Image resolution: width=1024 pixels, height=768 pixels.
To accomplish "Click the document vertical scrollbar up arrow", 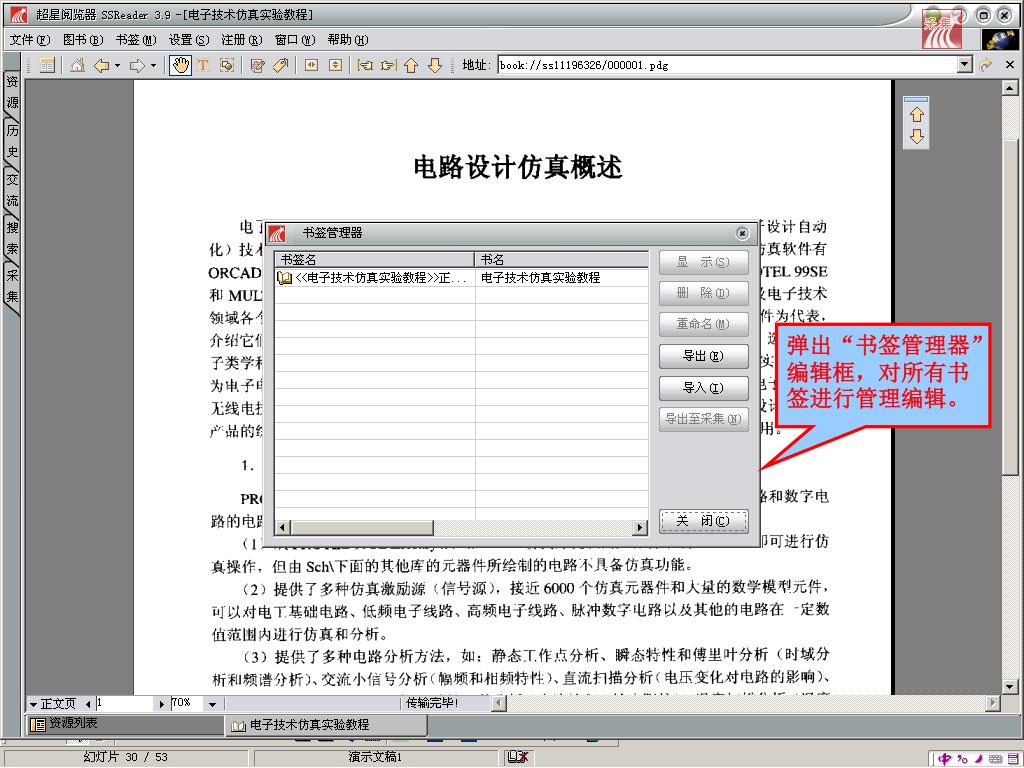I will (1010, 88).
